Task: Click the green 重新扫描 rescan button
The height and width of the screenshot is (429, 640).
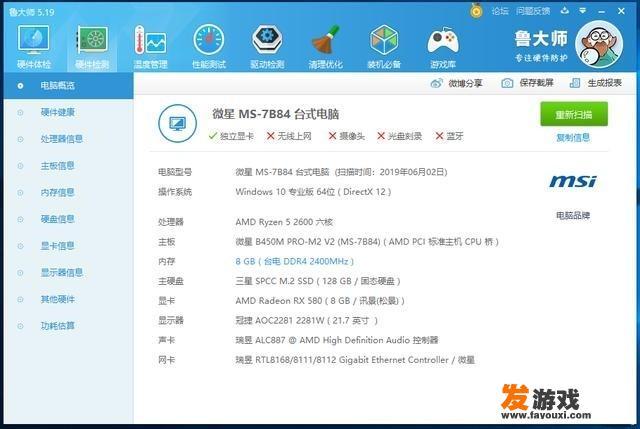Action: click(x=573, y=114)
